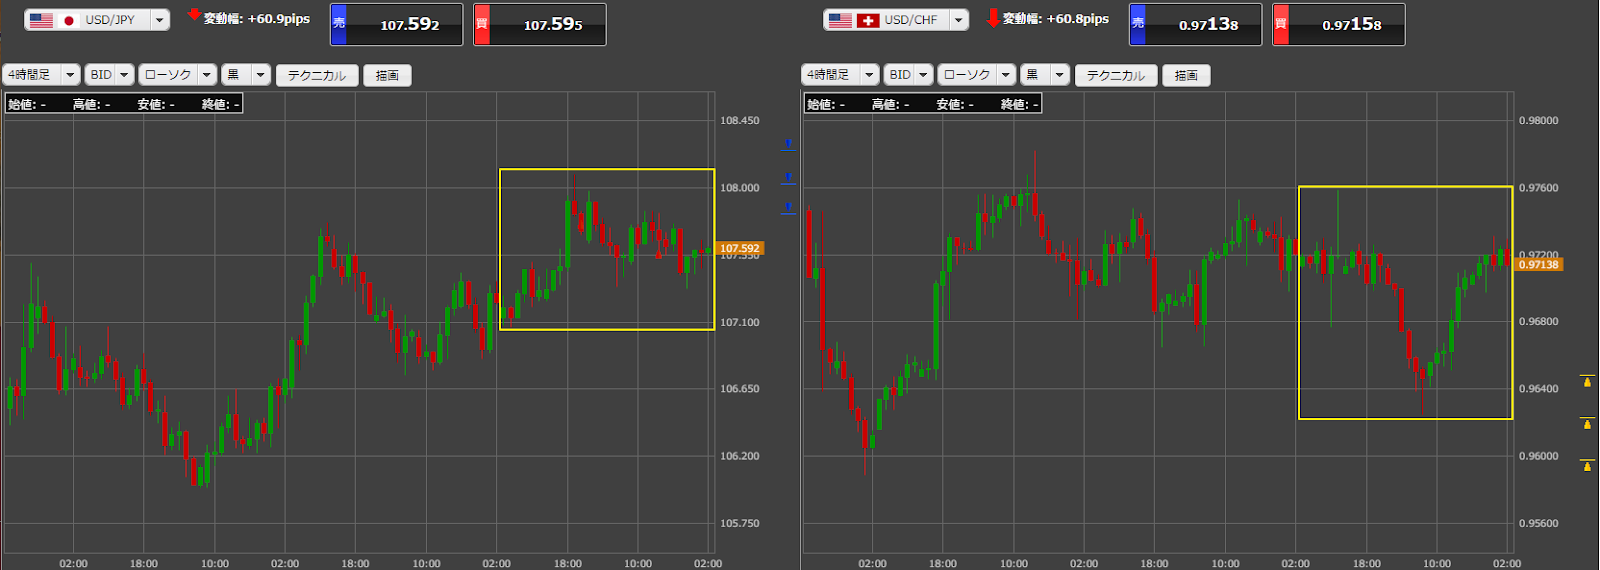Viewport: 1600px width, 570px height.
Task: Click the Swiss flag icon in pair selector
Action: point(868,20)
